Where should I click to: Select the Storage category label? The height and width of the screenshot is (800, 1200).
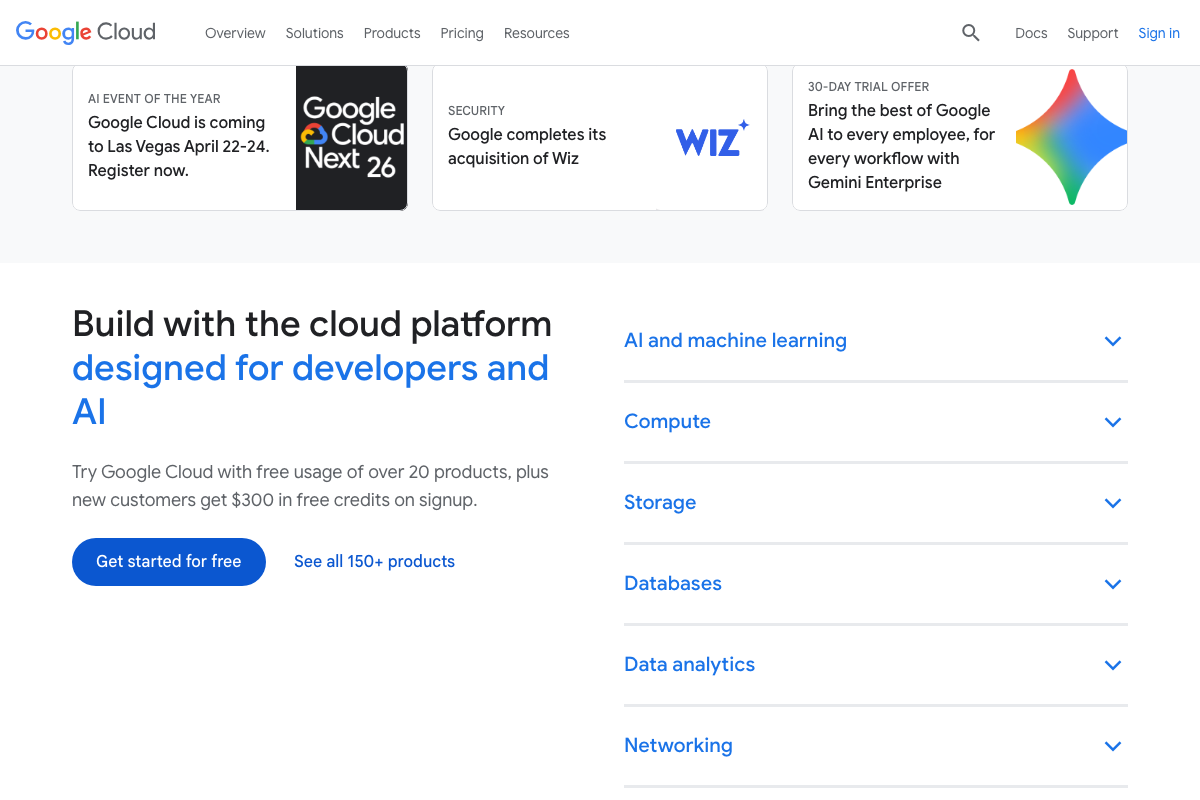pos(660,503)
